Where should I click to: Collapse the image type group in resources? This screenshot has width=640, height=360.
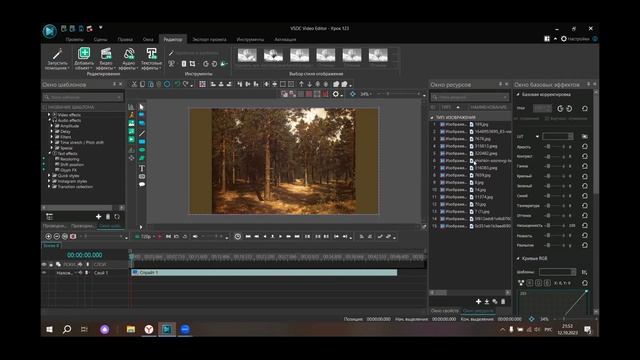[x=432, y=118]
